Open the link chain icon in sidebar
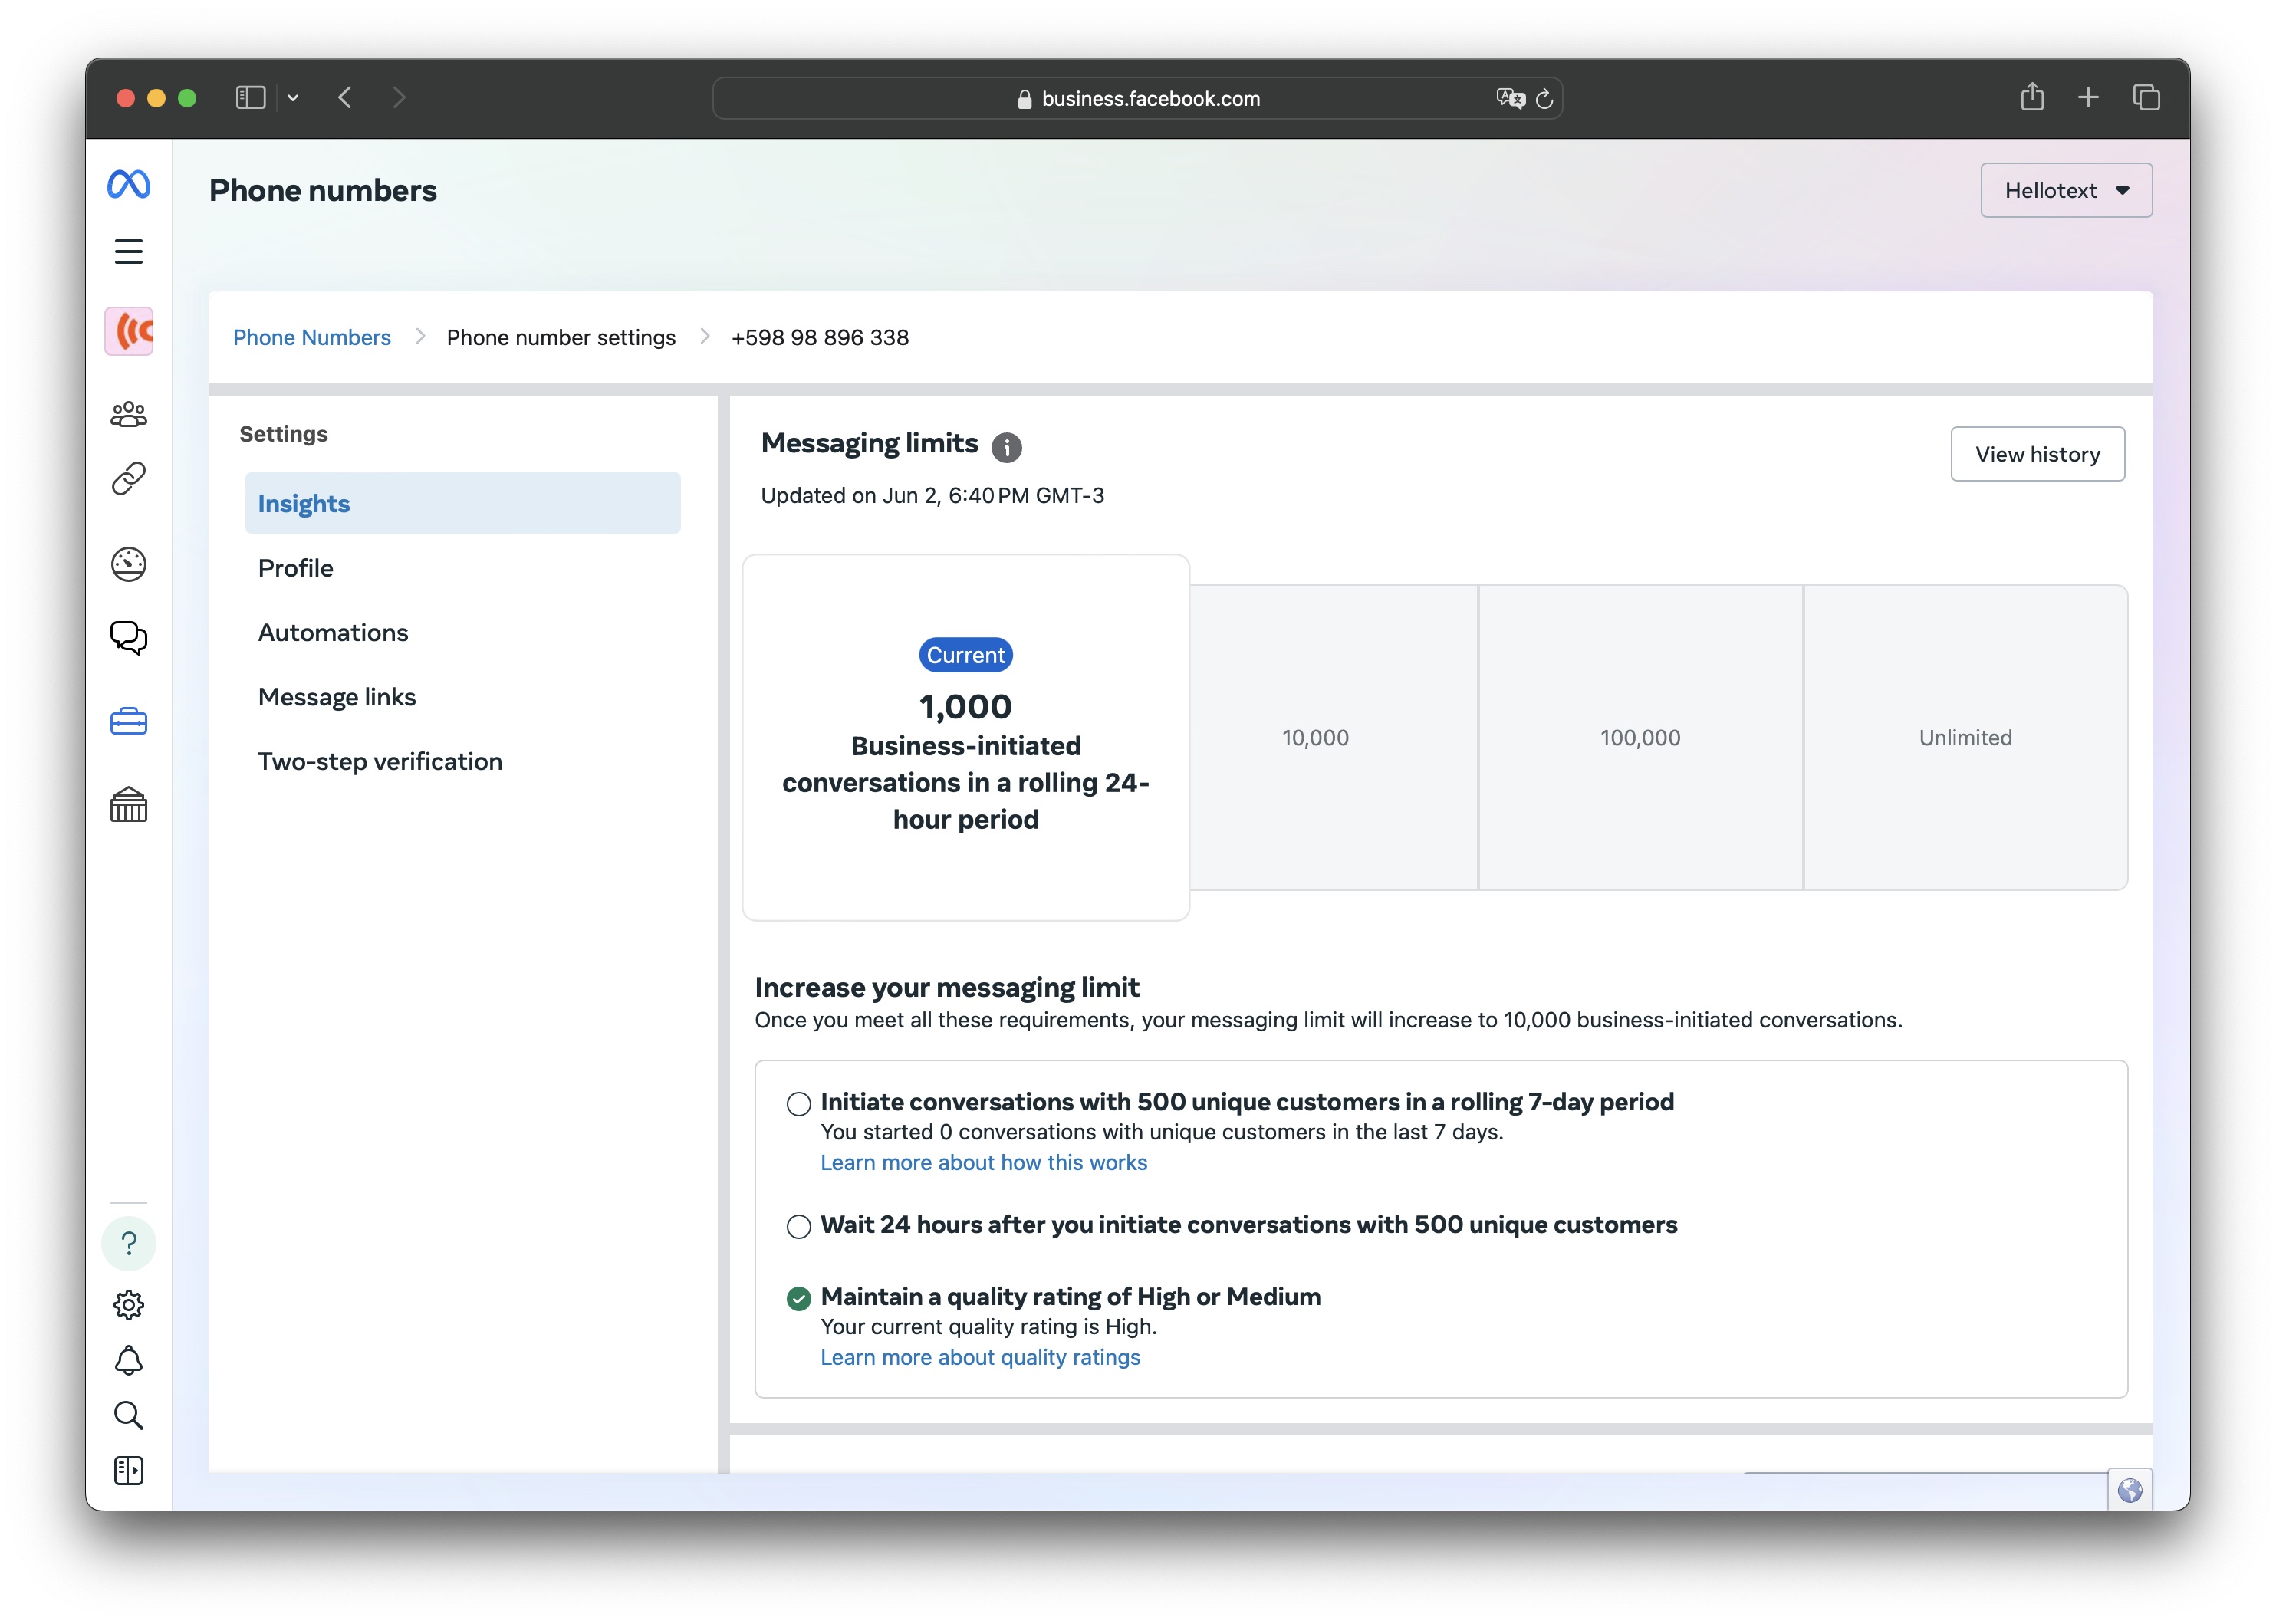The image size is (2276, 1624). pos(129,479)
